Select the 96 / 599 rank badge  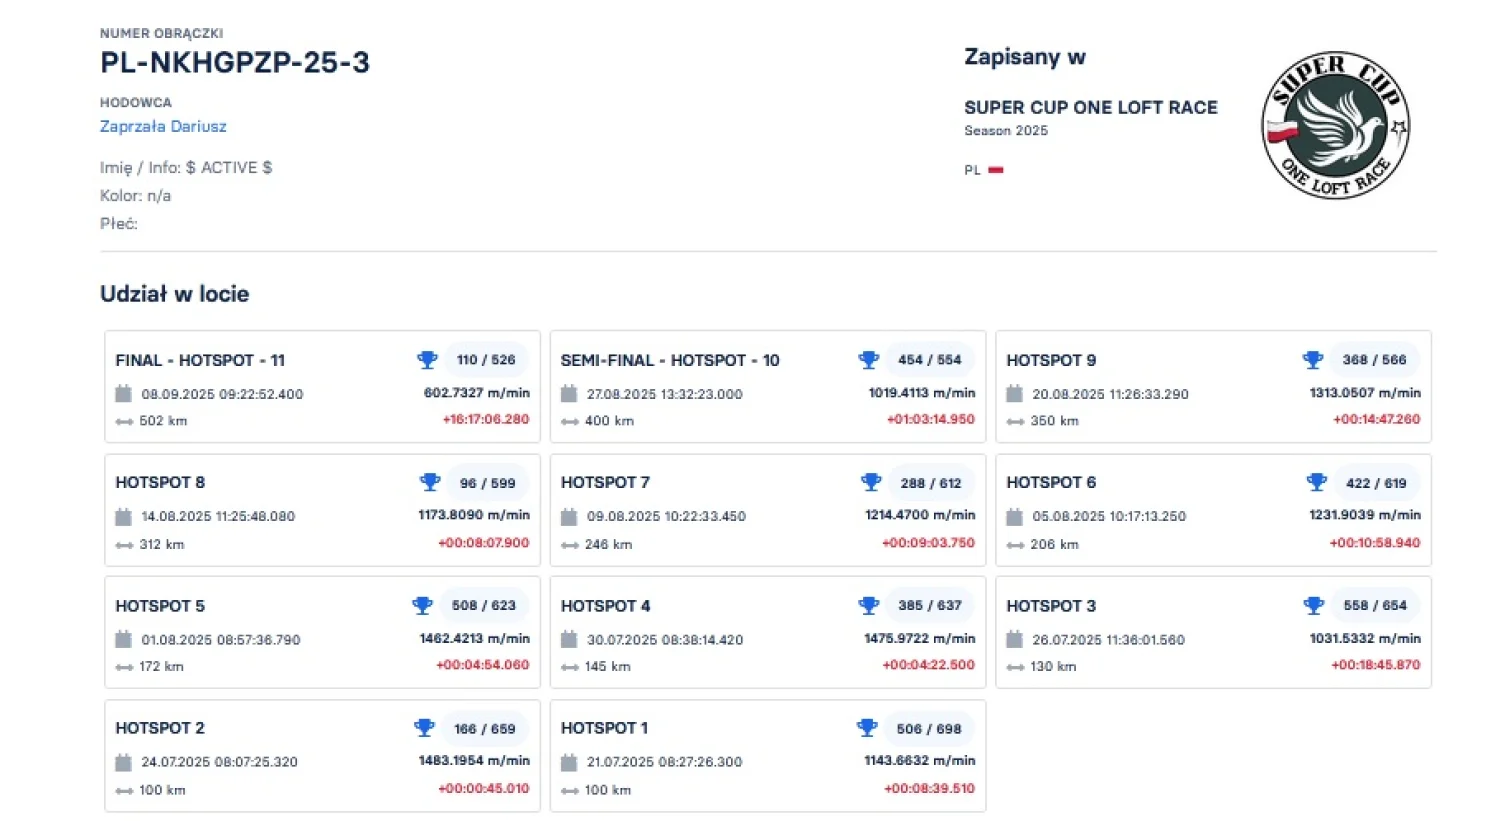pyautogui.click(x=488, y=483)
